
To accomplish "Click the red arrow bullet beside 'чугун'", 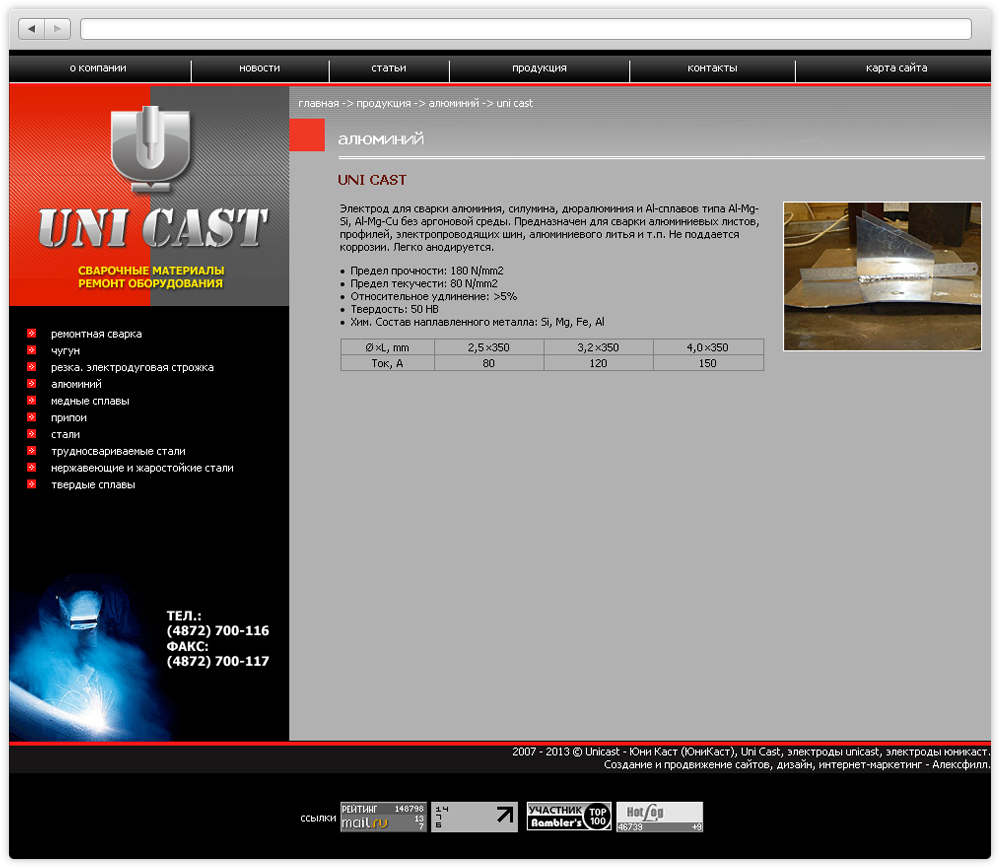I will (x=31, y=350).
